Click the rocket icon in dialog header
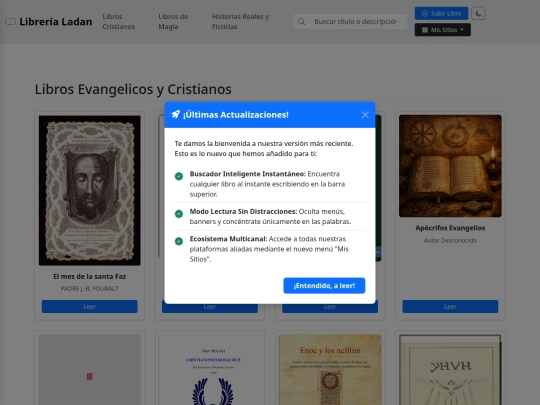The image size is (540, 405). click(176, 114)
